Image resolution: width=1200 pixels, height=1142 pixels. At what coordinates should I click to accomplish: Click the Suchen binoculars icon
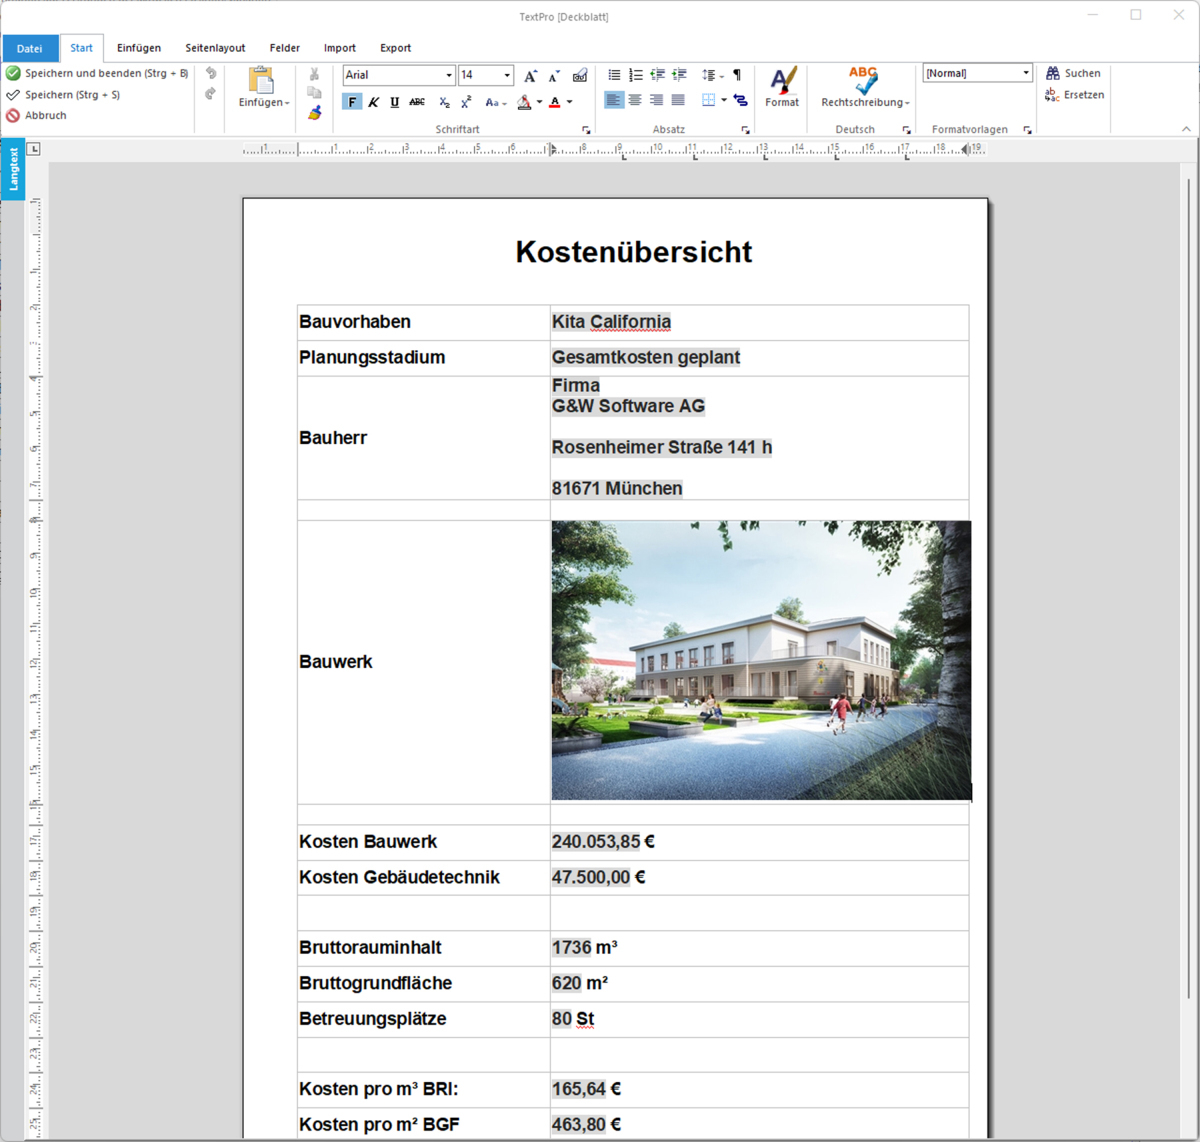click(1053, 73)
